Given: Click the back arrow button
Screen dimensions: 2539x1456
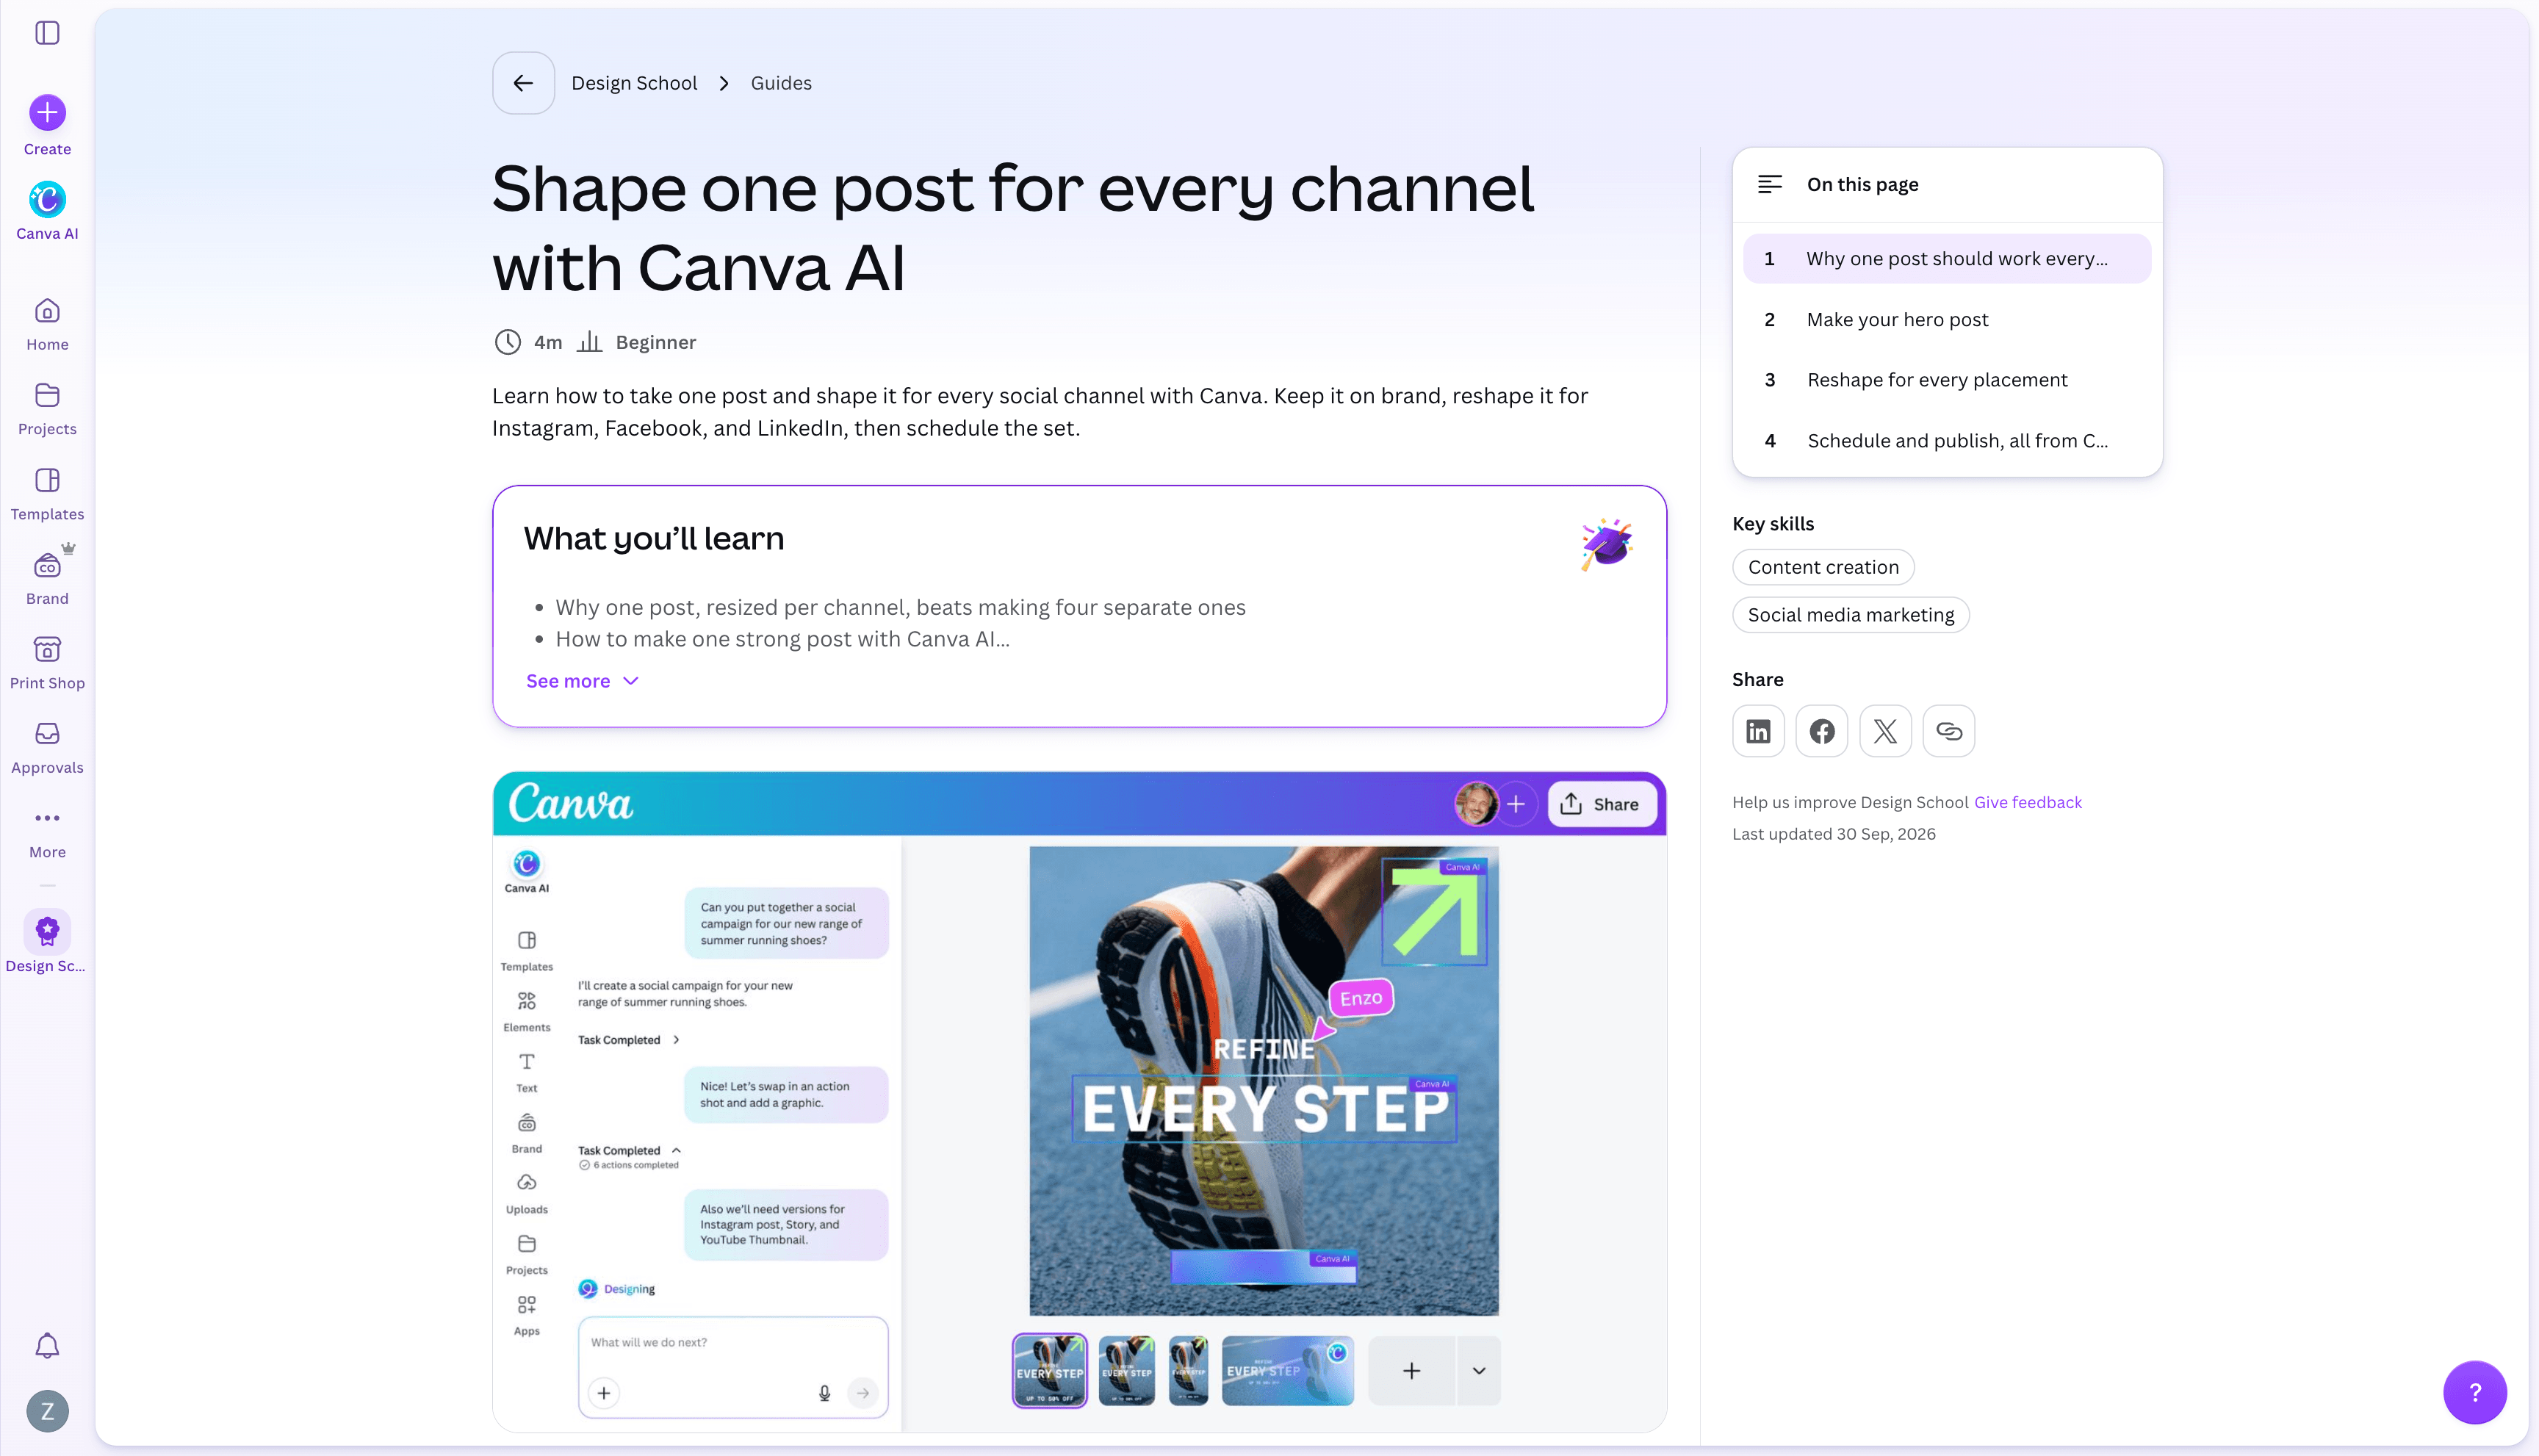Looking at the screenshot, I should pos(523,83).
